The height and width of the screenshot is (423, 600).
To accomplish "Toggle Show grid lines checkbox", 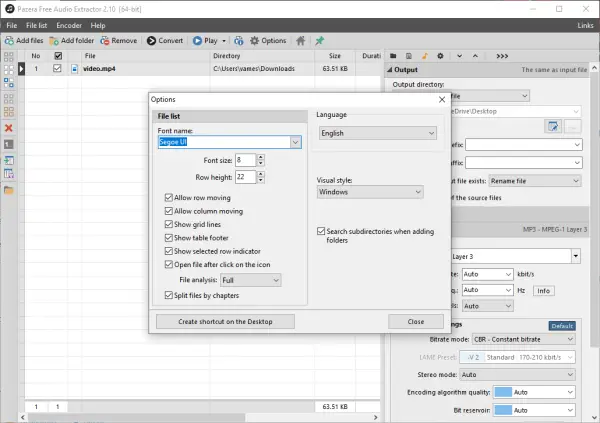I will pyautogui.click(x=169, y=224).
